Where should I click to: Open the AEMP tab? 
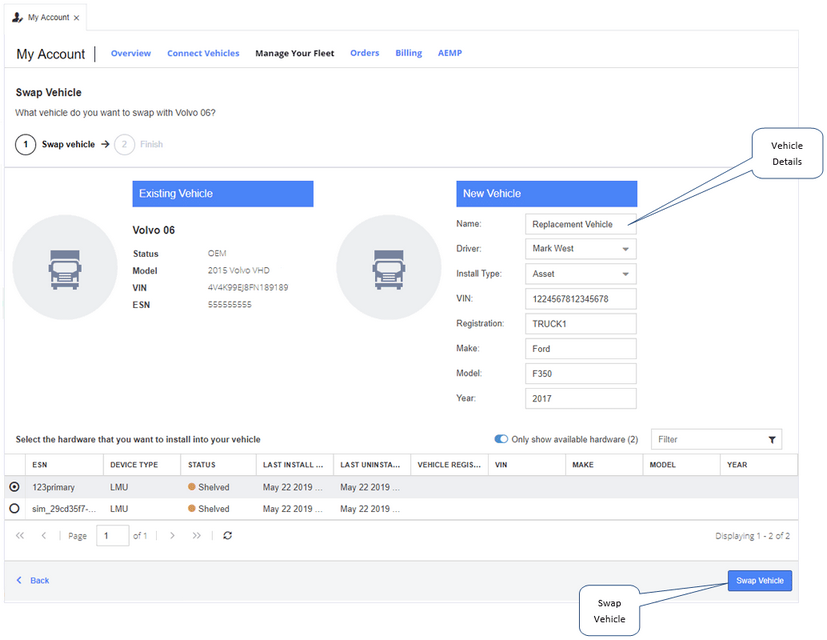(x=450, y=53)
